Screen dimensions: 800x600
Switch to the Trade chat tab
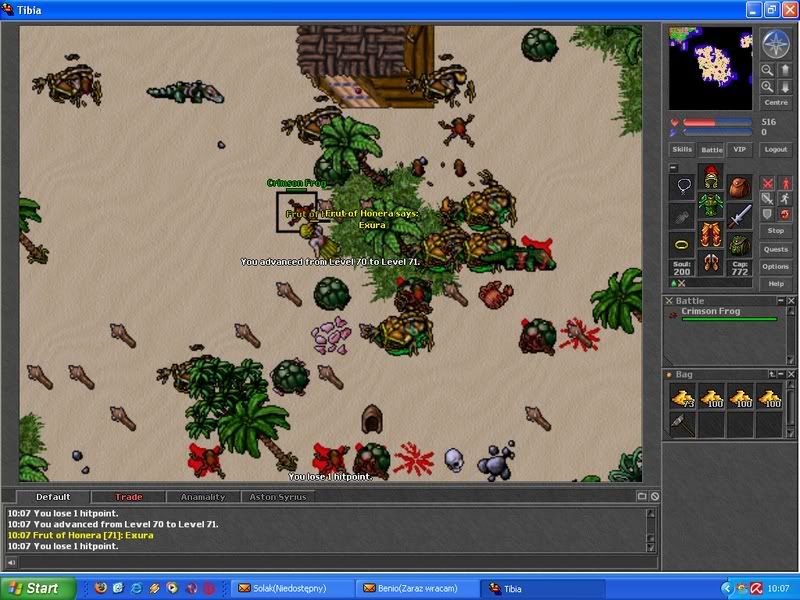pos(129,497)
